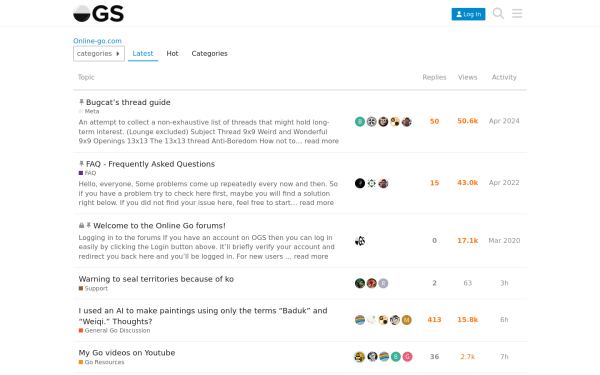Click the Support category badge
The image size is (600, 375).
pyautogui.click(x=93, y=289)
